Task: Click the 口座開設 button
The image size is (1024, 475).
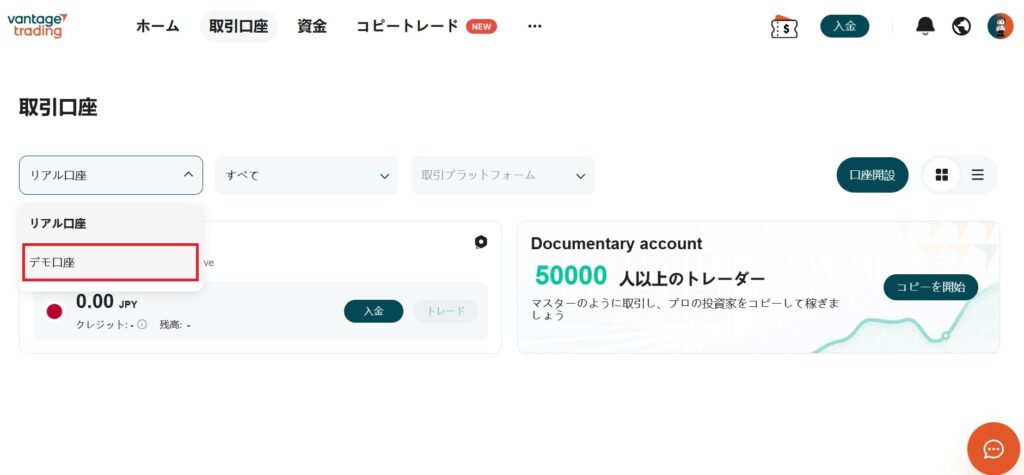Action: 872,175
